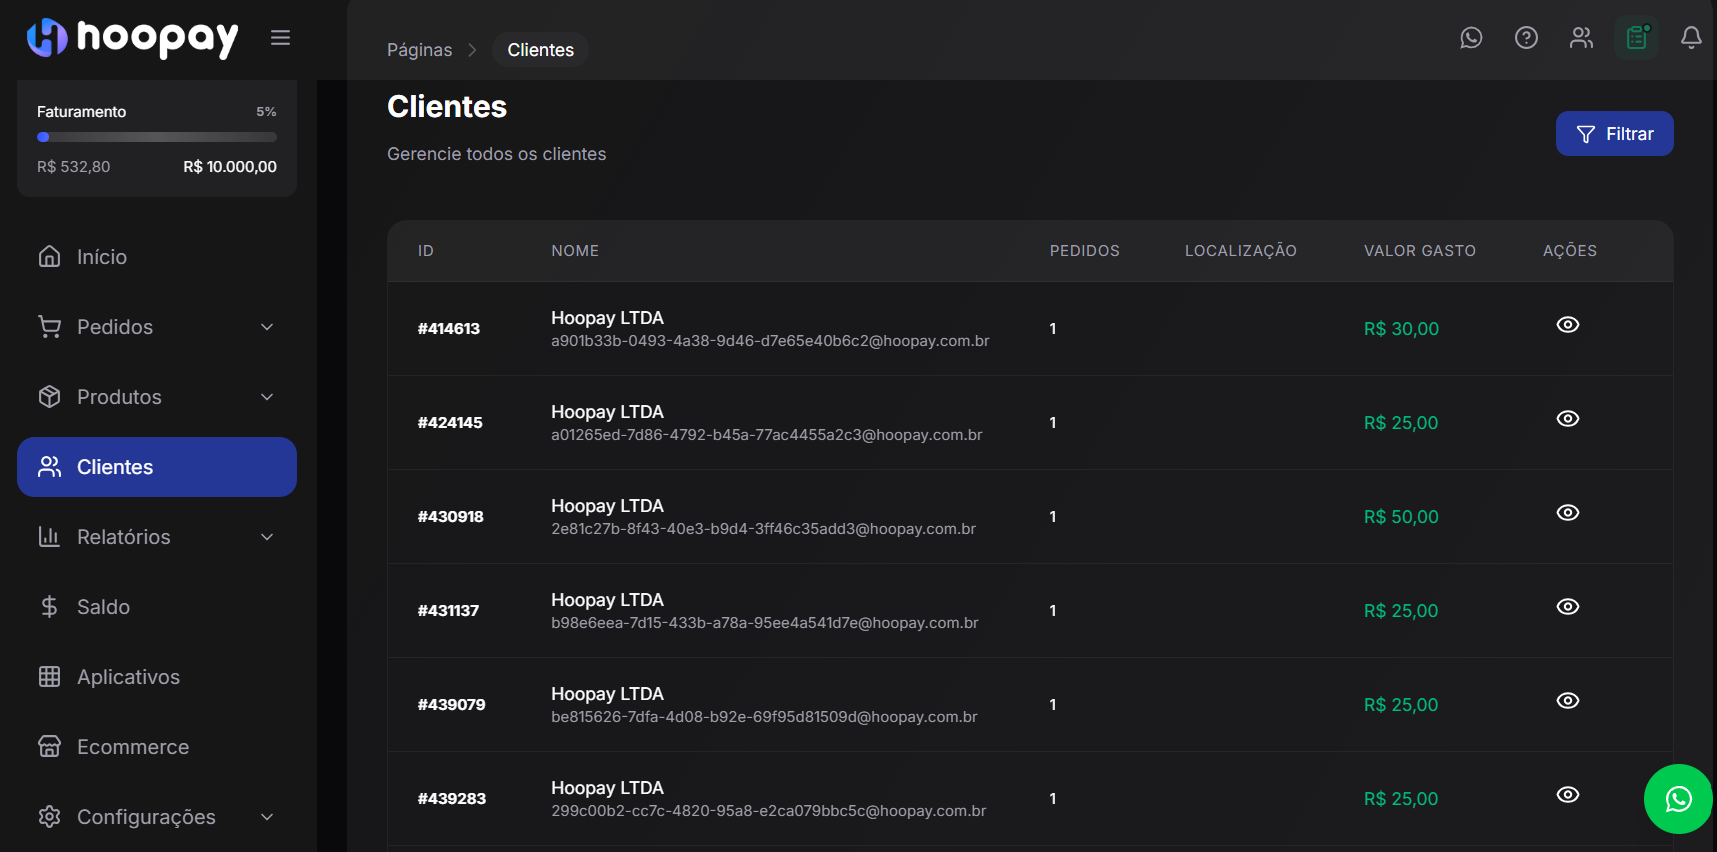
Task: Click the Aplicativos grid icon
Action: pyautogui.click(x=49, y=677)
